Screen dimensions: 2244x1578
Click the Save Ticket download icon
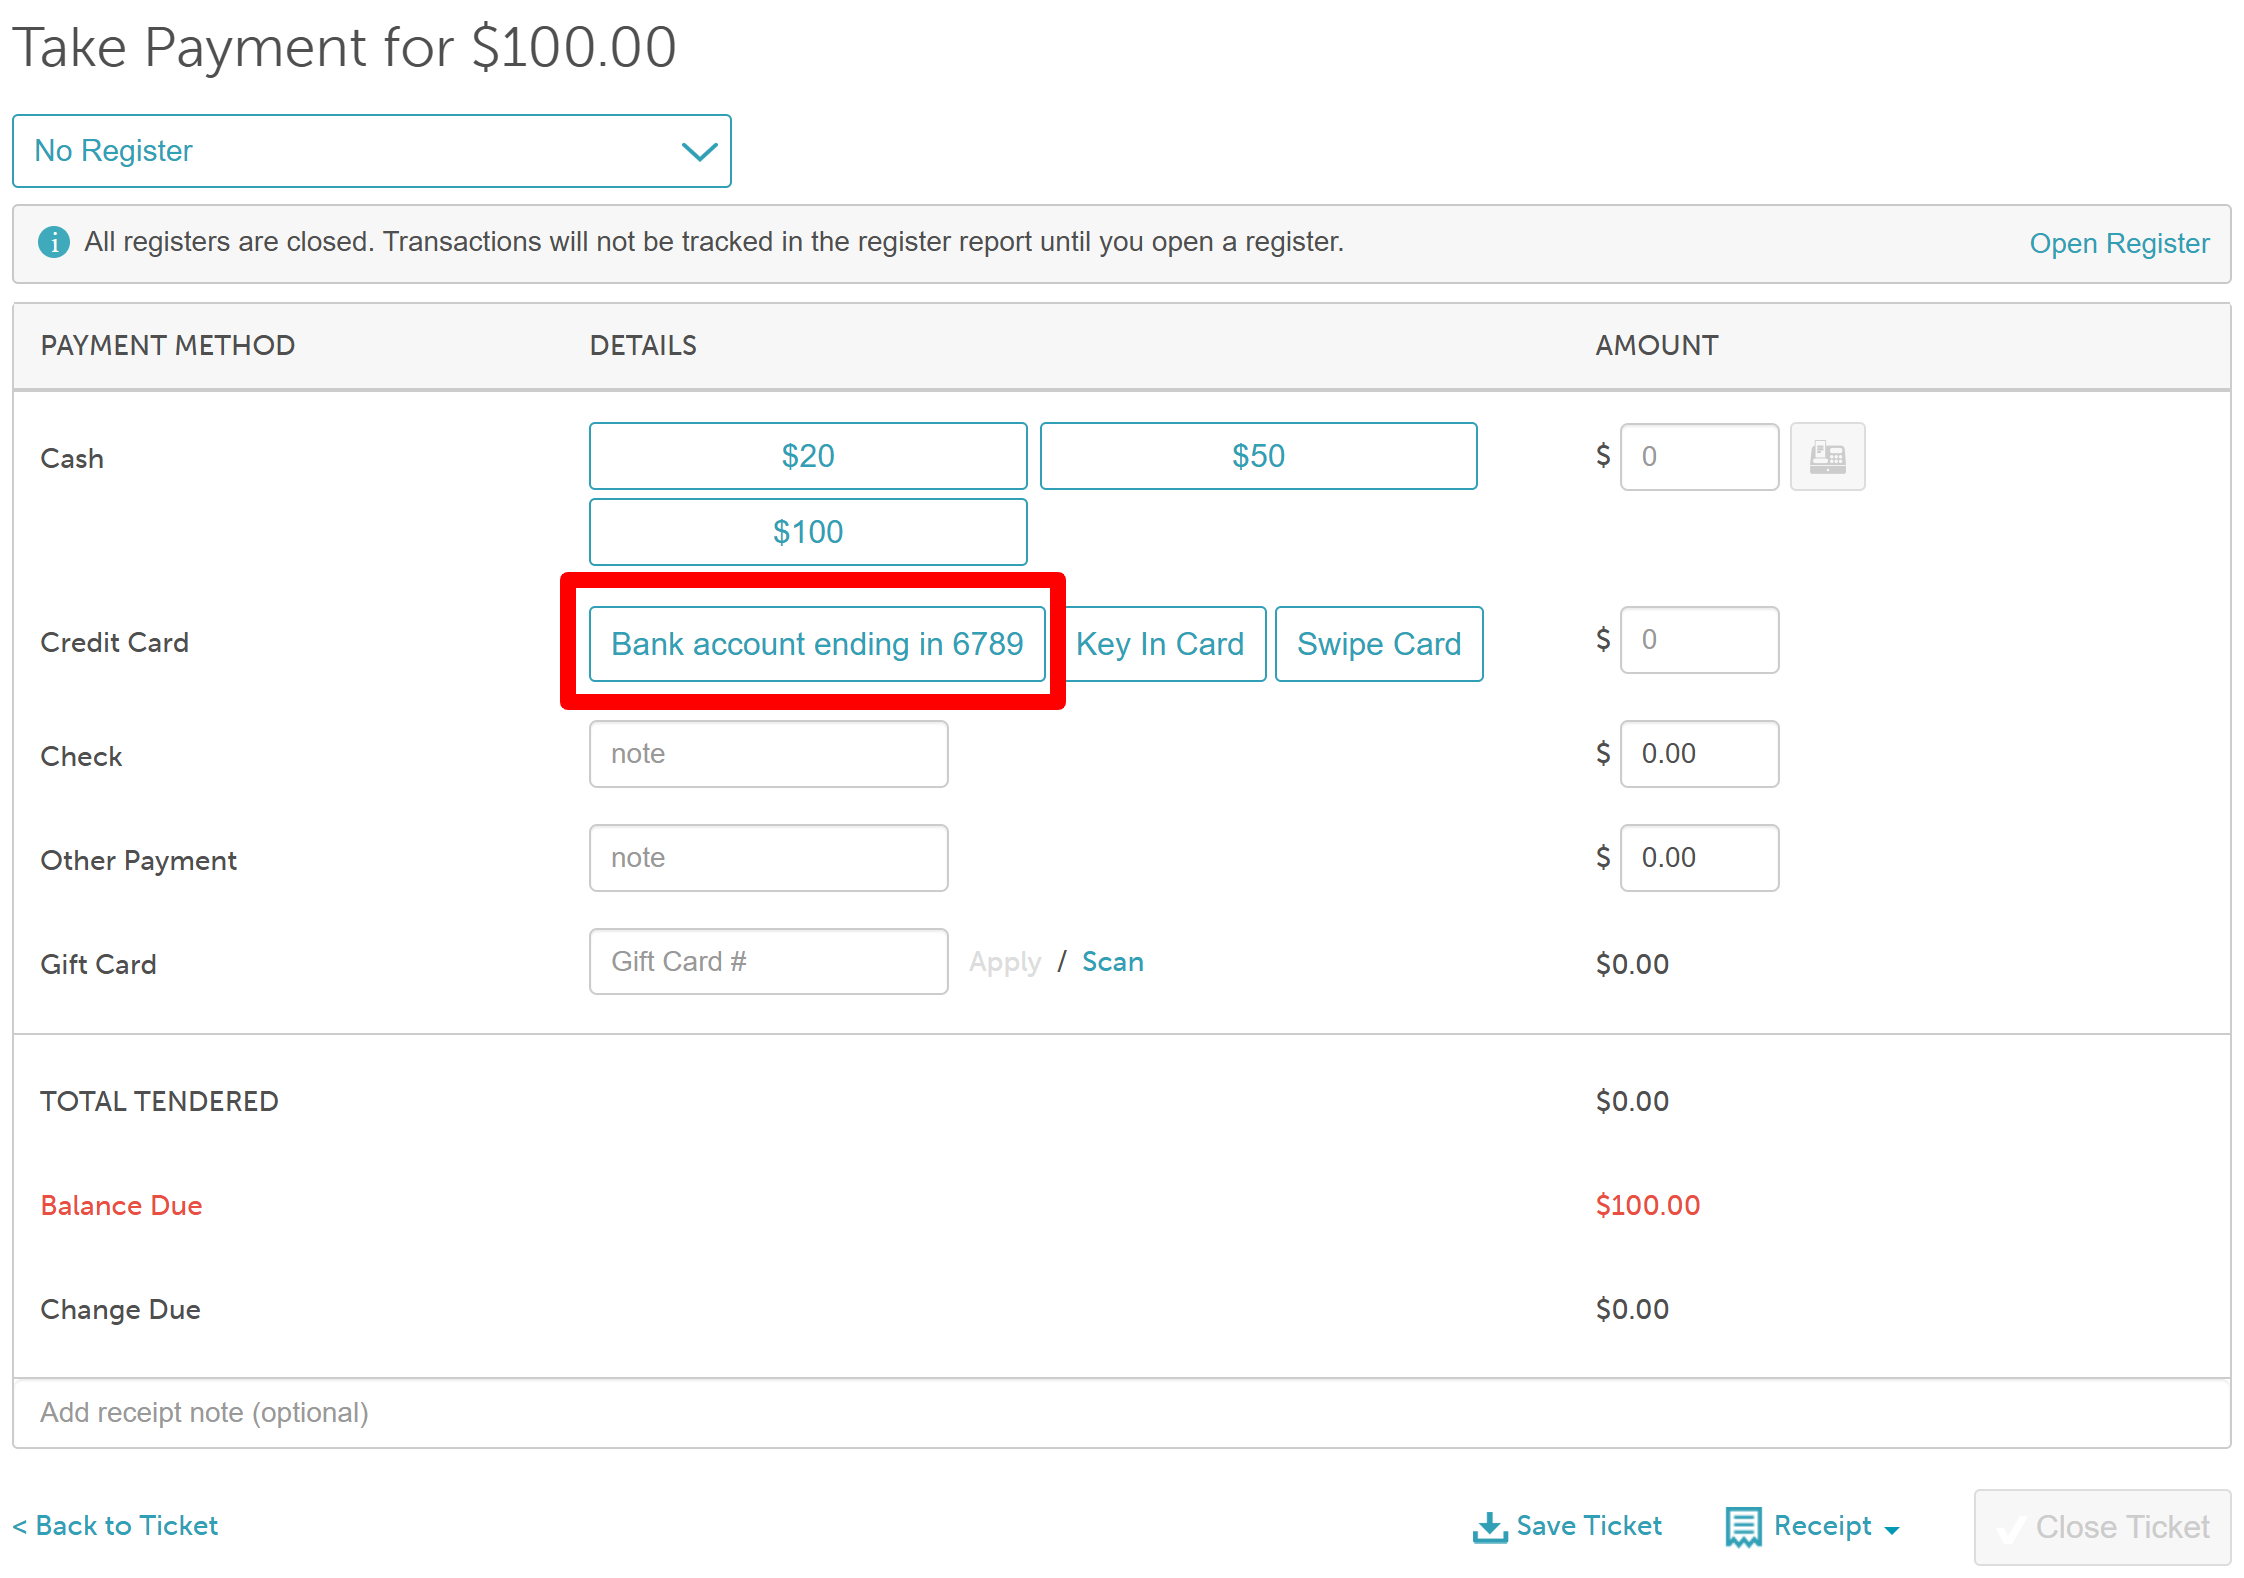[x=1489, y=1526]
